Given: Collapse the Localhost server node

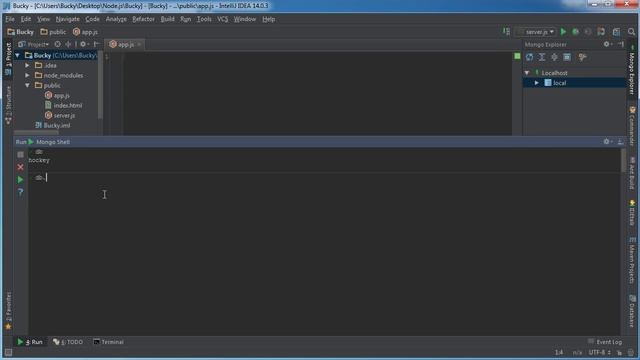Looking at the screenshot, I should click(x=527, y=73).
